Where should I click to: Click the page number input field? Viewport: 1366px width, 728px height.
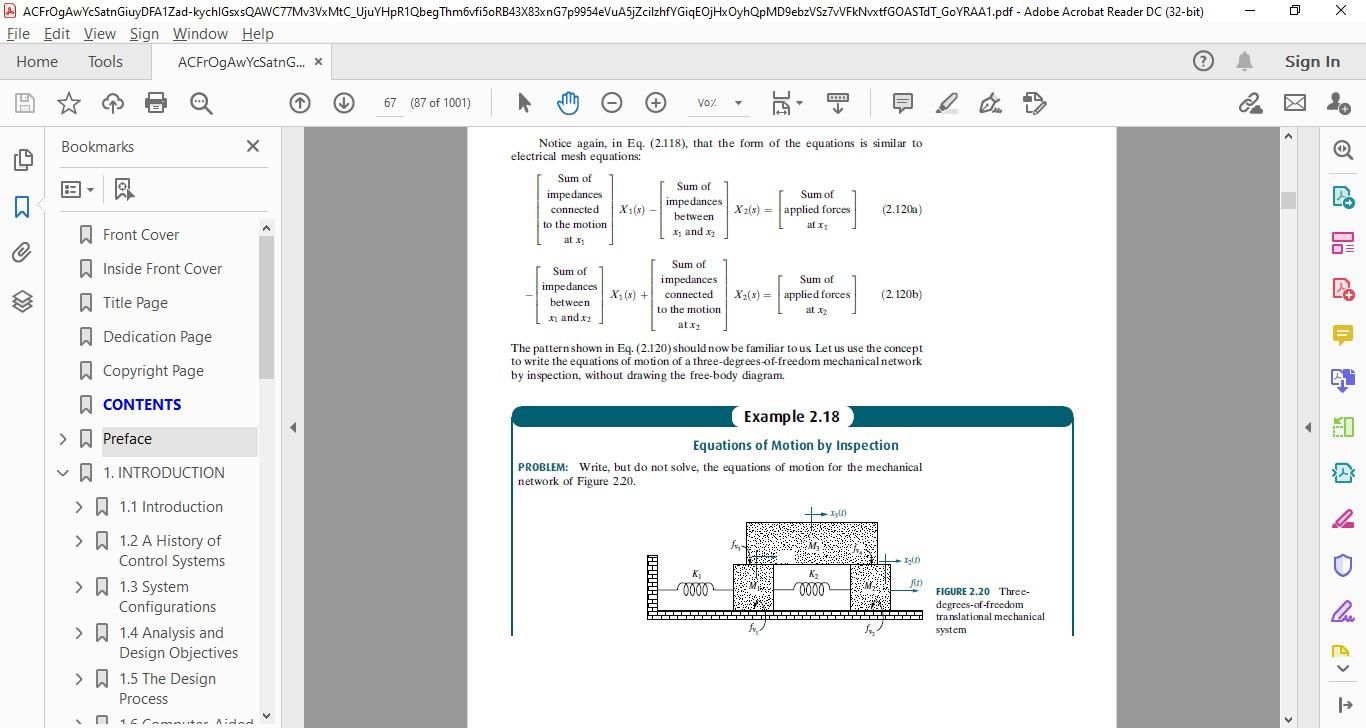point(390,103)
